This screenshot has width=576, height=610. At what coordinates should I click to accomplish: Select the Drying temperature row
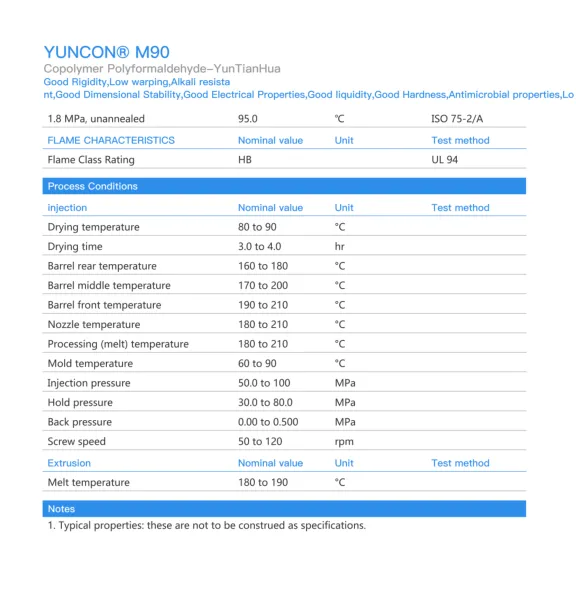point(284,227)
